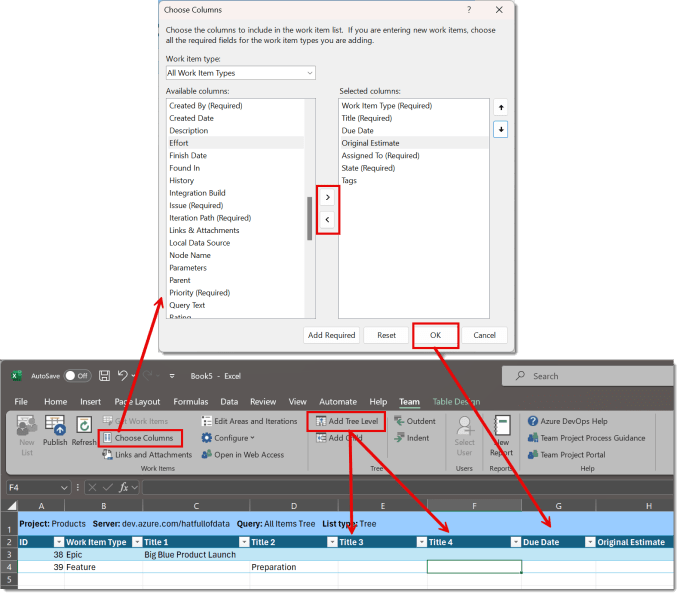Viewport: 680px width, 595px height.
Task: Click the New List icon
Action: click(26, 435)
